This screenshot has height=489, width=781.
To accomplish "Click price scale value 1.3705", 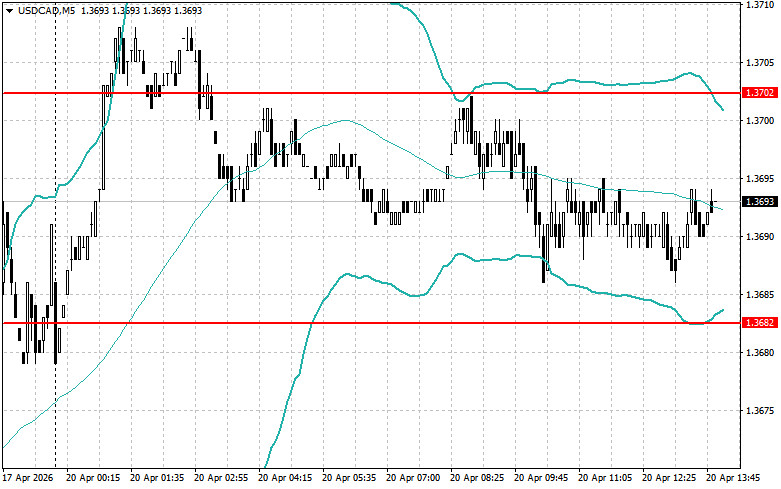I will pos(760,63).
